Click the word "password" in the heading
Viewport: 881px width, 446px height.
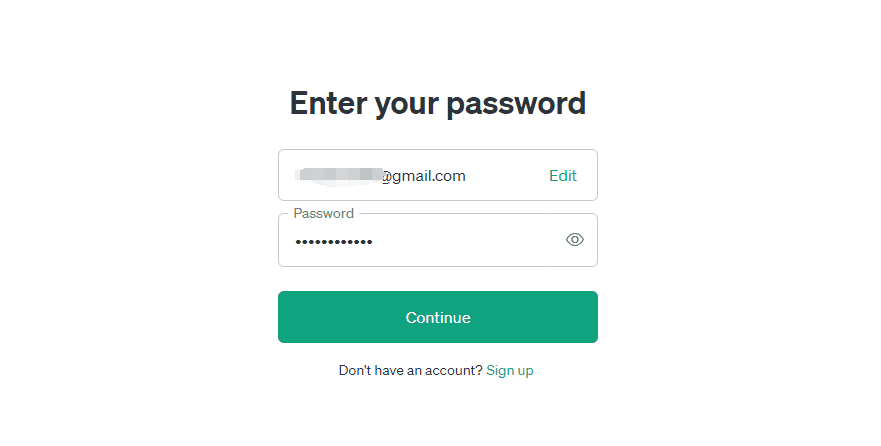(x=516, y=104)
